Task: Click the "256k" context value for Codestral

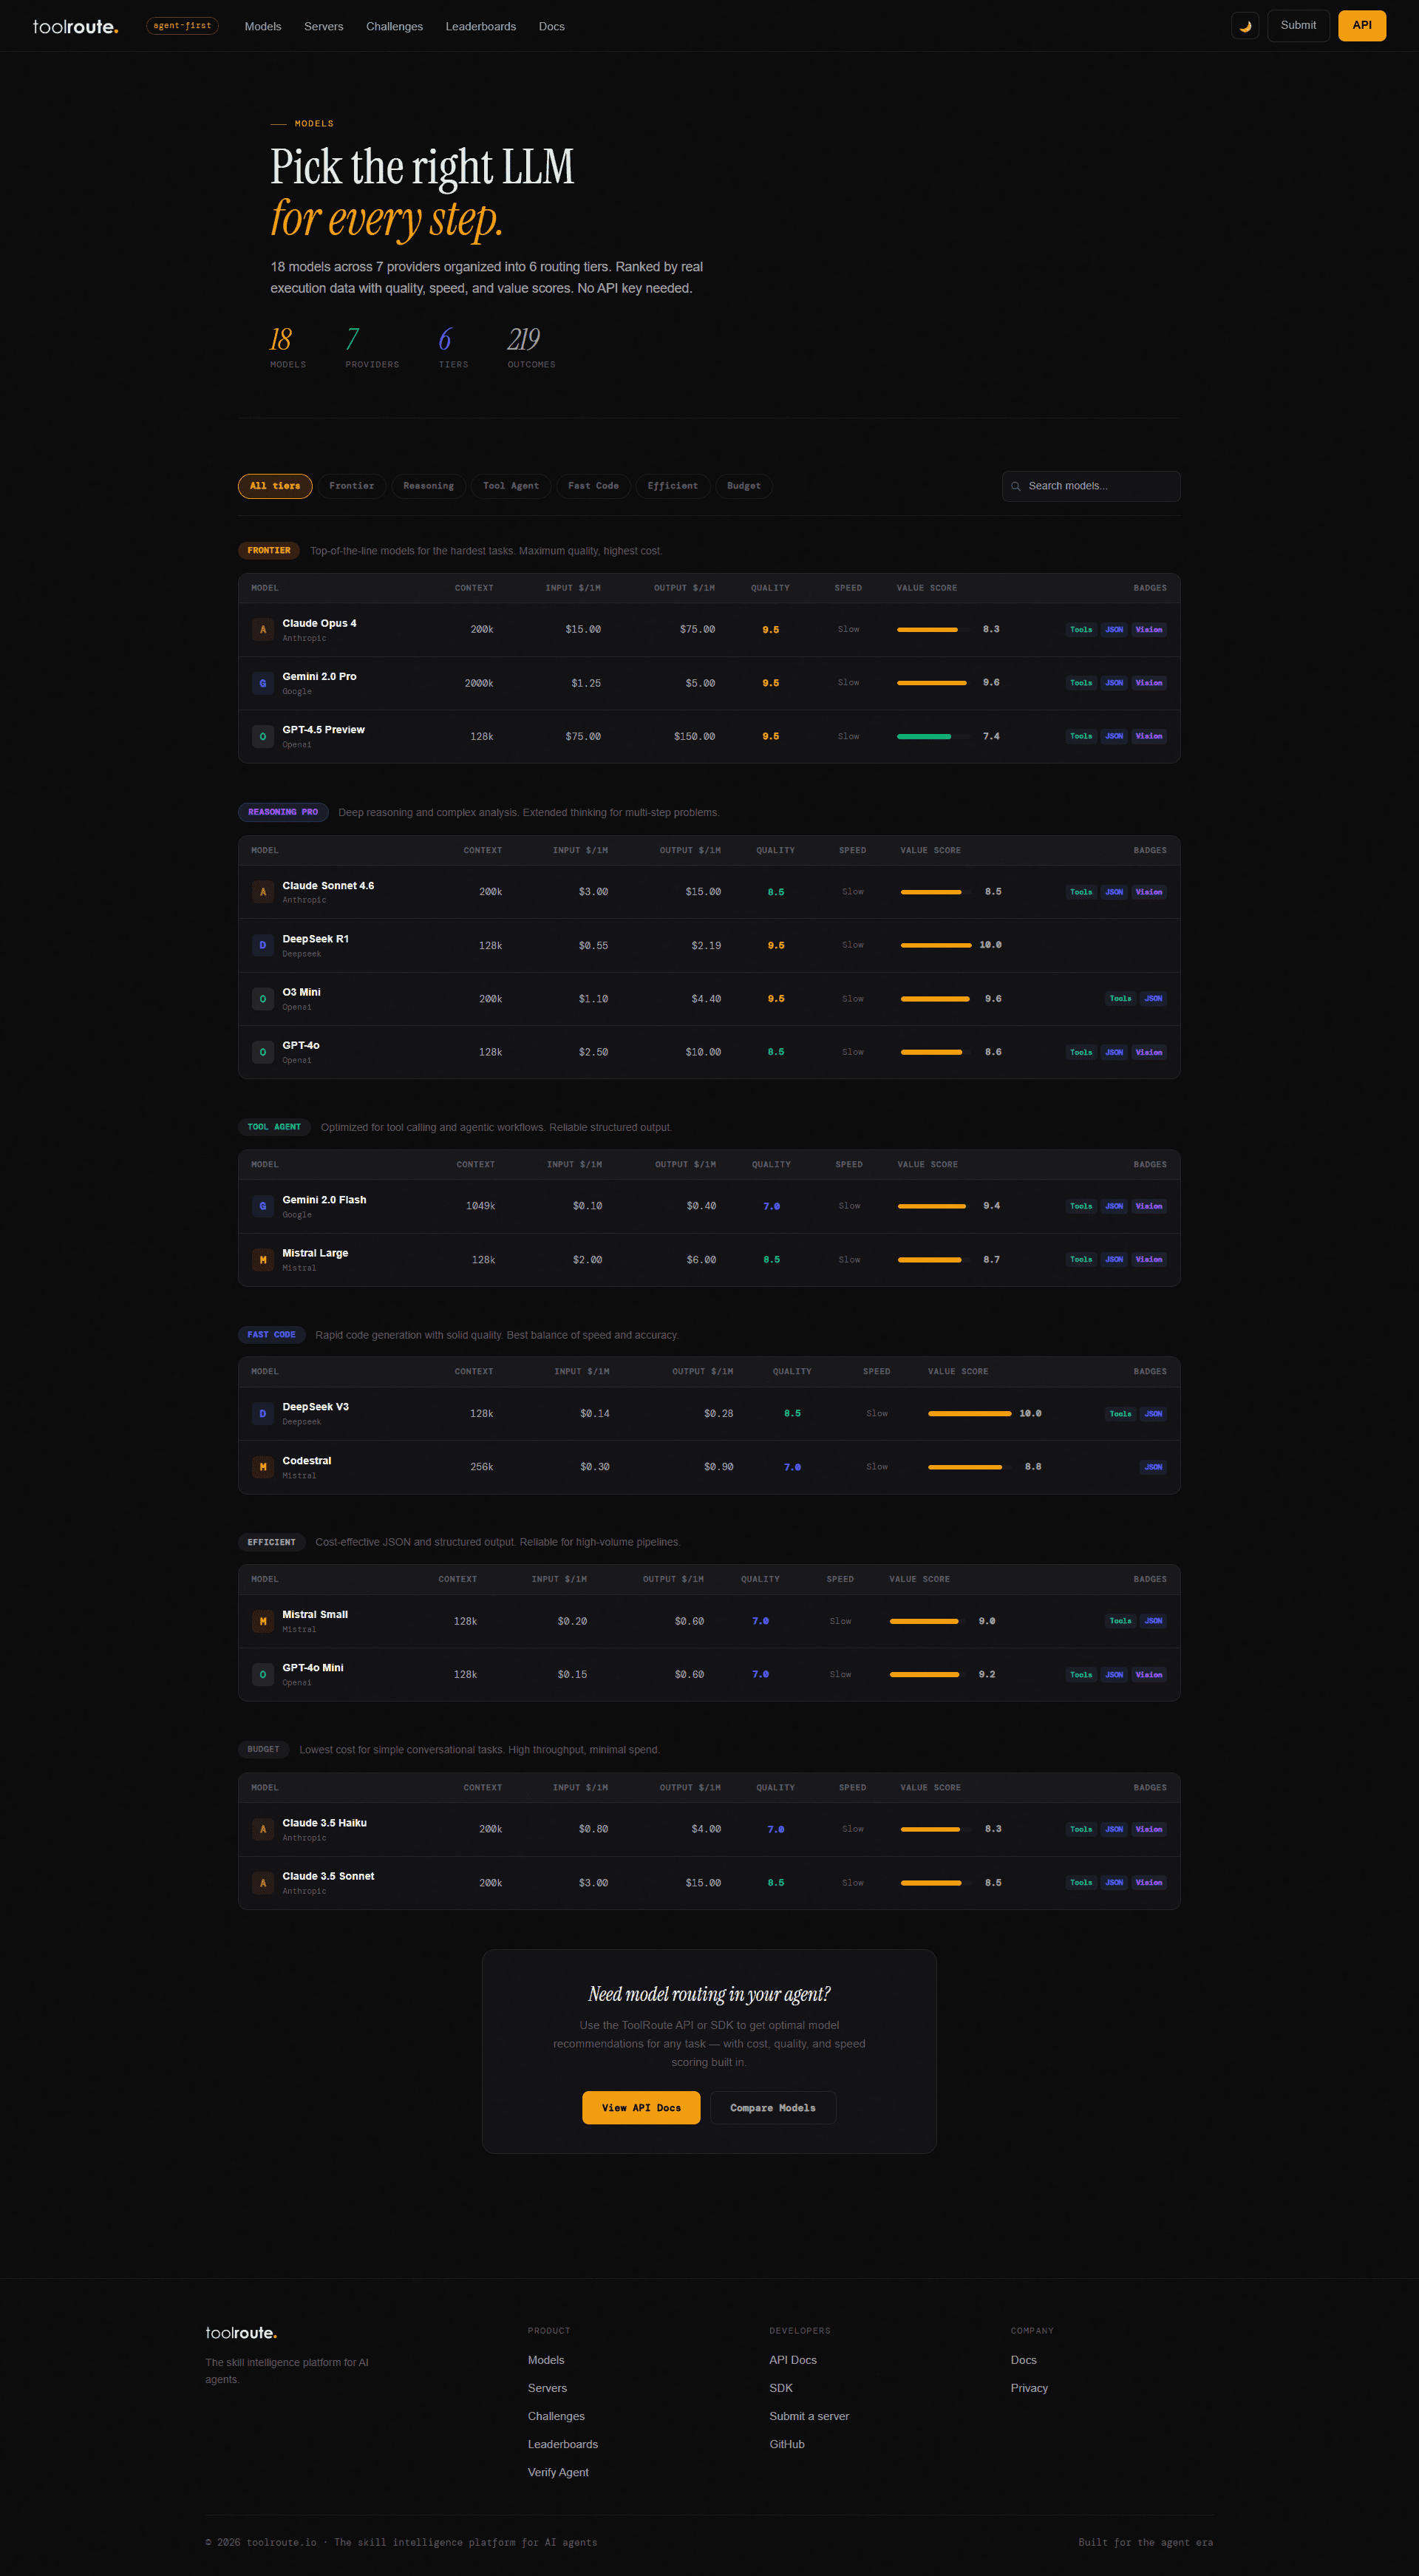Action: (x=482, y=1467)
